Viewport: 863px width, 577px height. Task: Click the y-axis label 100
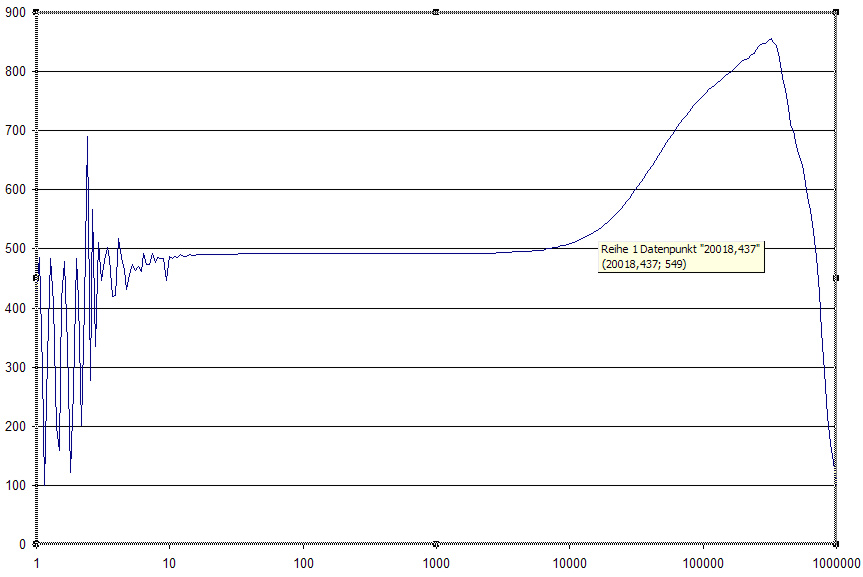[x=15, y=486]
